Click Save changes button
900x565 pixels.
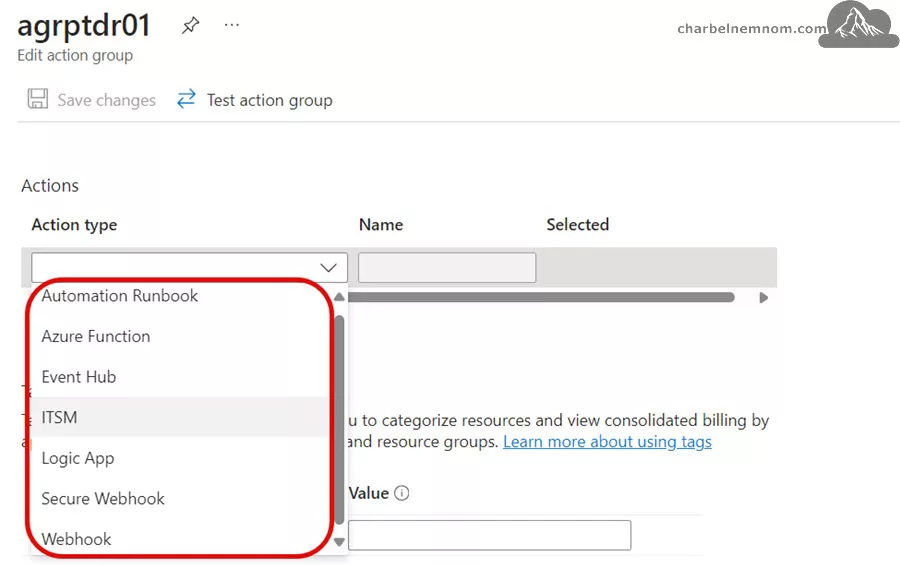click(92, 99)
